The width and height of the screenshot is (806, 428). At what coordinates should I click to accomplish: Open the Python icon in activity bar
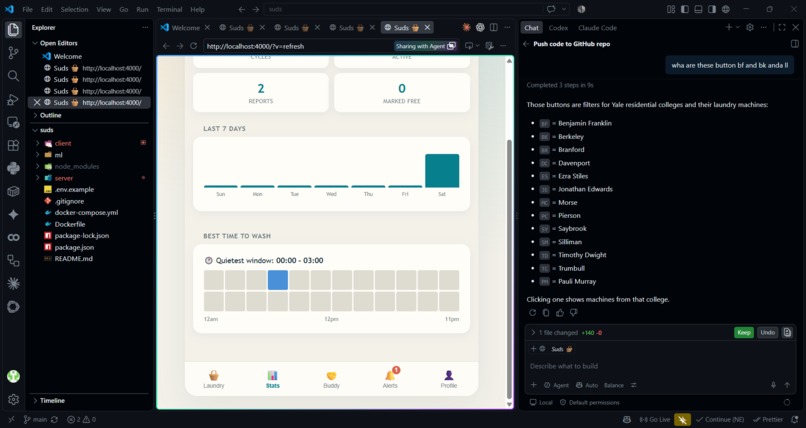point(13,168)
